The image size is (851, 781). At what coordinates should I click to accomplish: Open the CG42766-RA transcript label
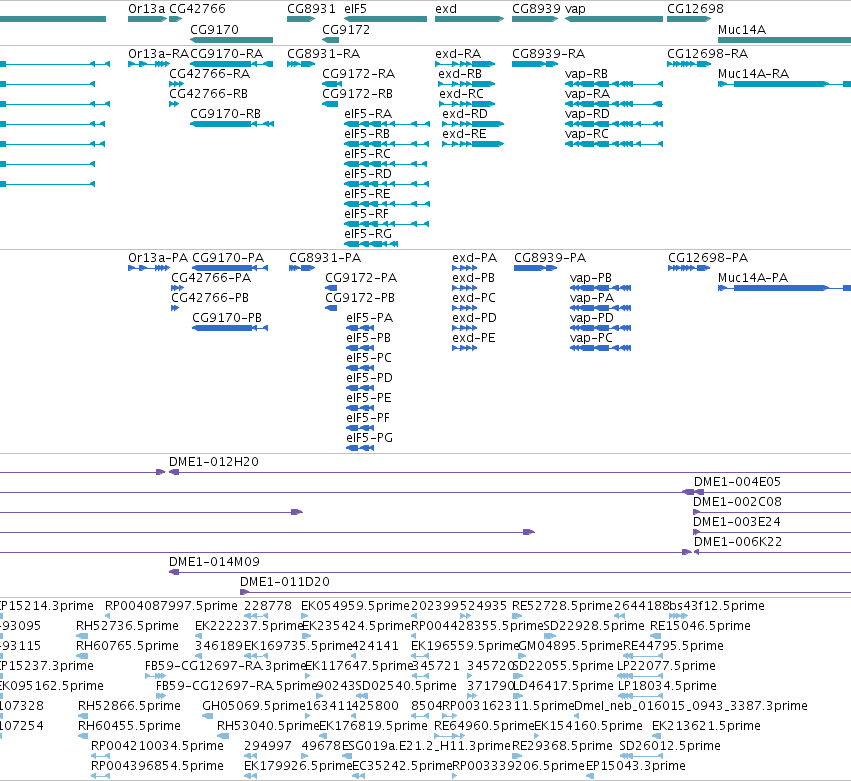click(x=209, y=73)
